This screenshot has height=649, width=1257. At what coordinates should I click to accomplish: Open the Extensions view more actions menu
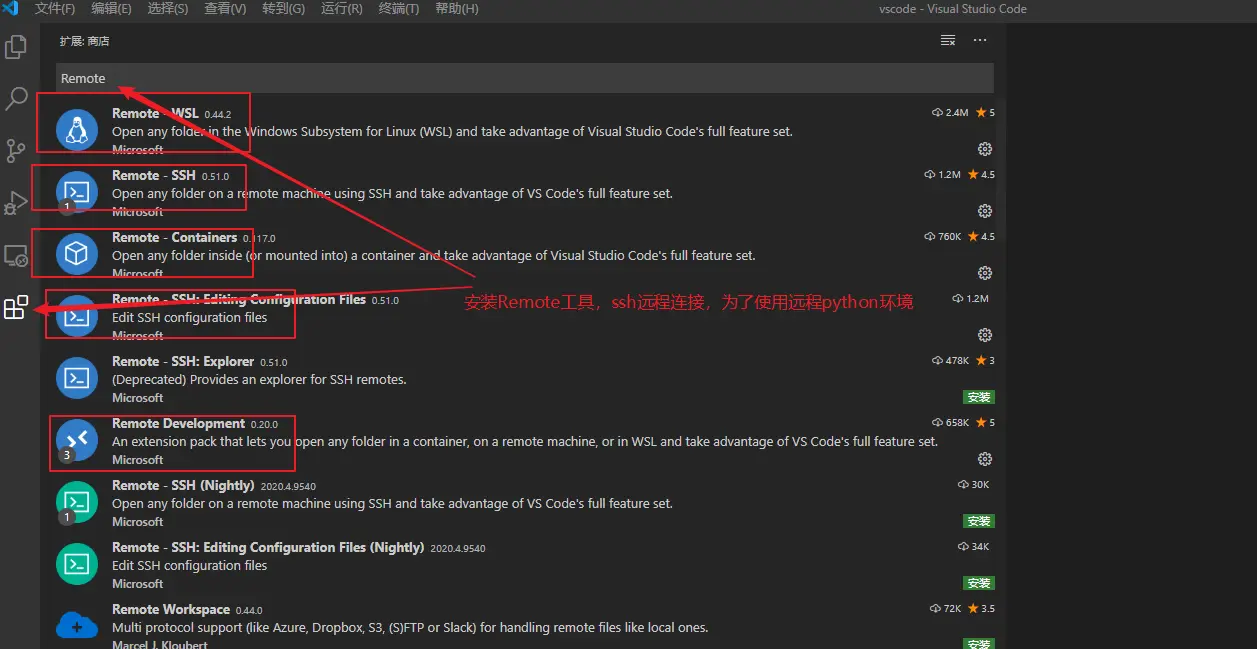(x=980, y=41)
